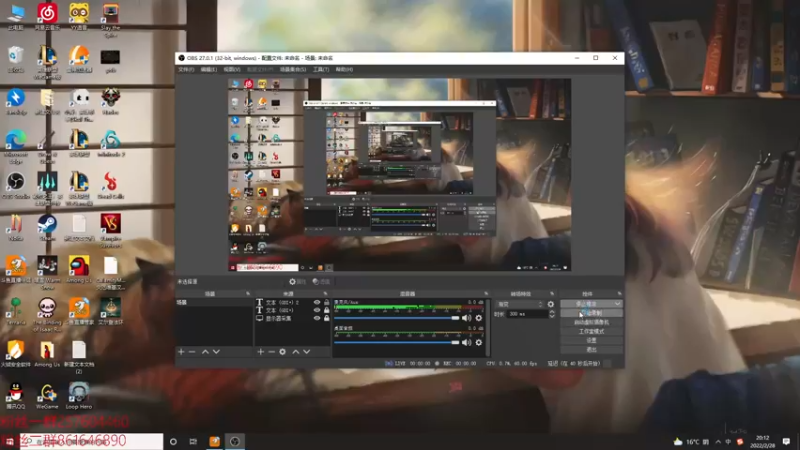Move scene up with arrow icon

pyautogui.click(x=205, y=352)
